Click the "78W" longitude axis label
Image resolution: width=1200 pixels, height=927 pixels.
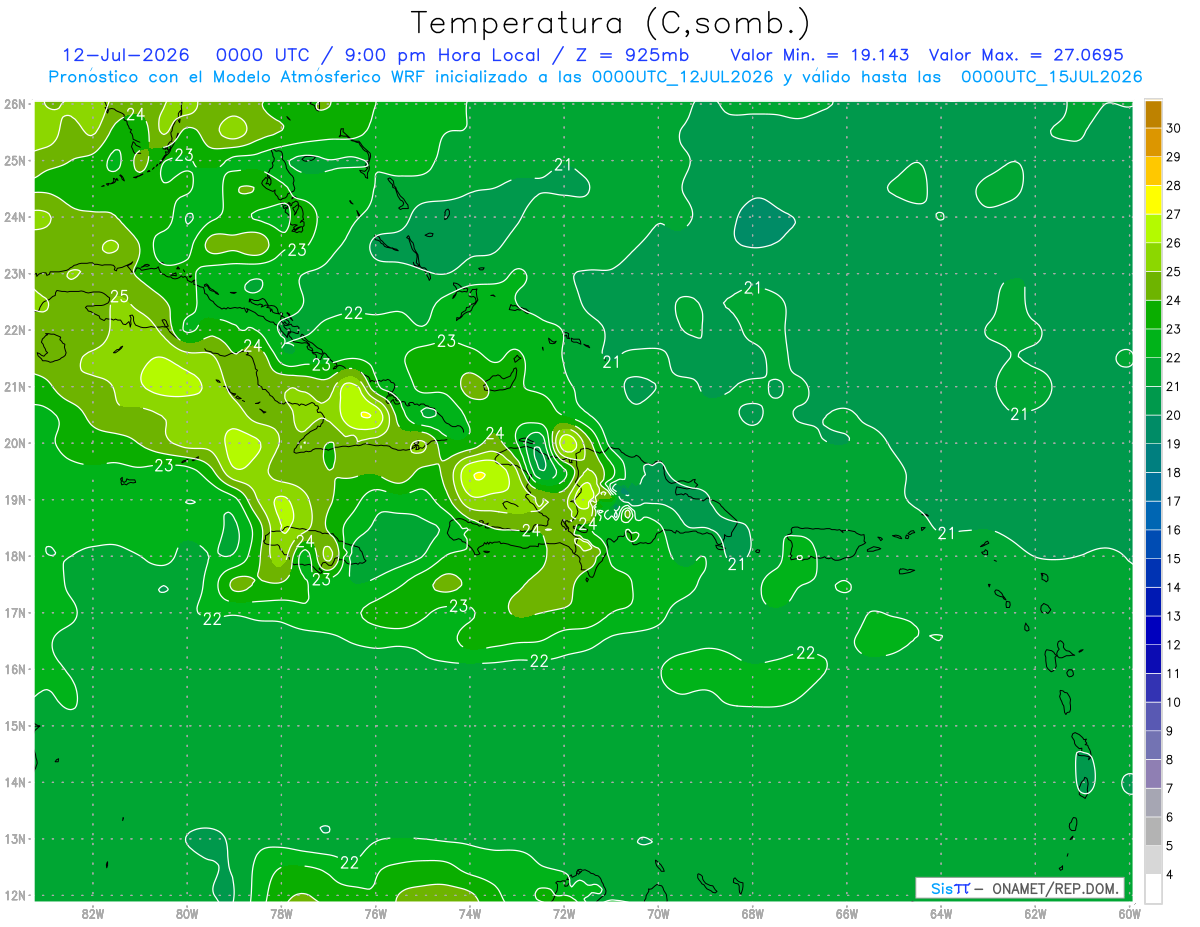(x=281, y=913)
